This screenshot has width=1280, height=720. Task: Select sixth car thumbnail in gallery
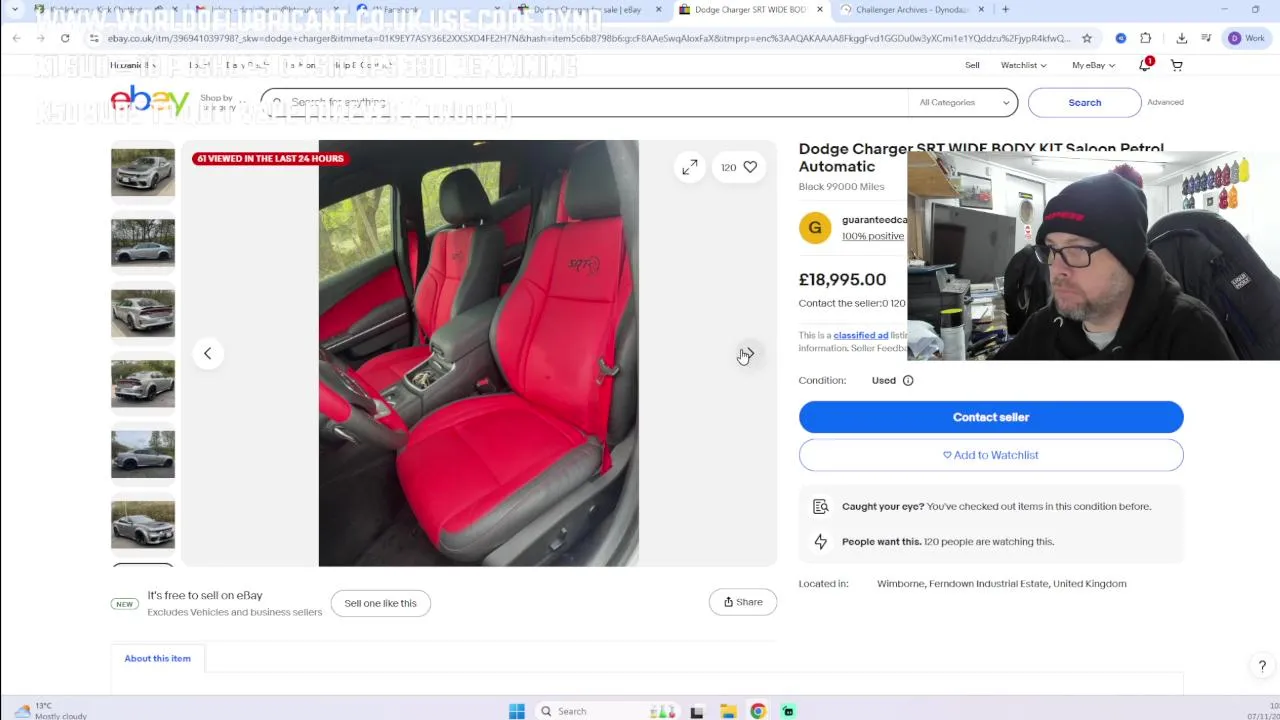[143, 525]
